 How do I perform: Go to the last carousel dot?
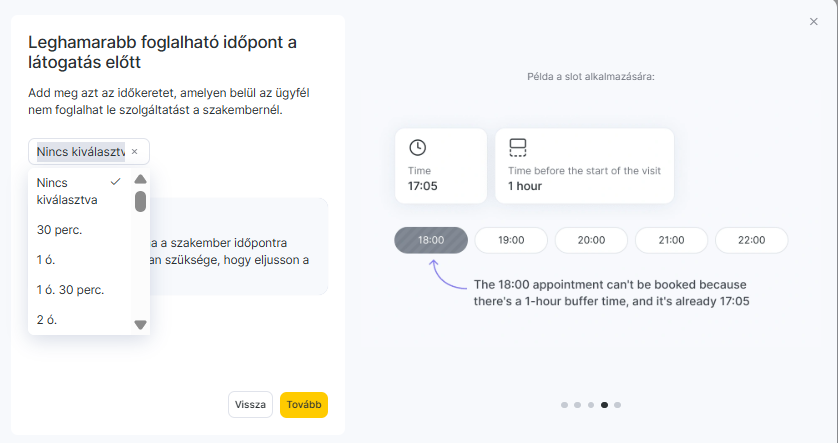tap(618, 405)
